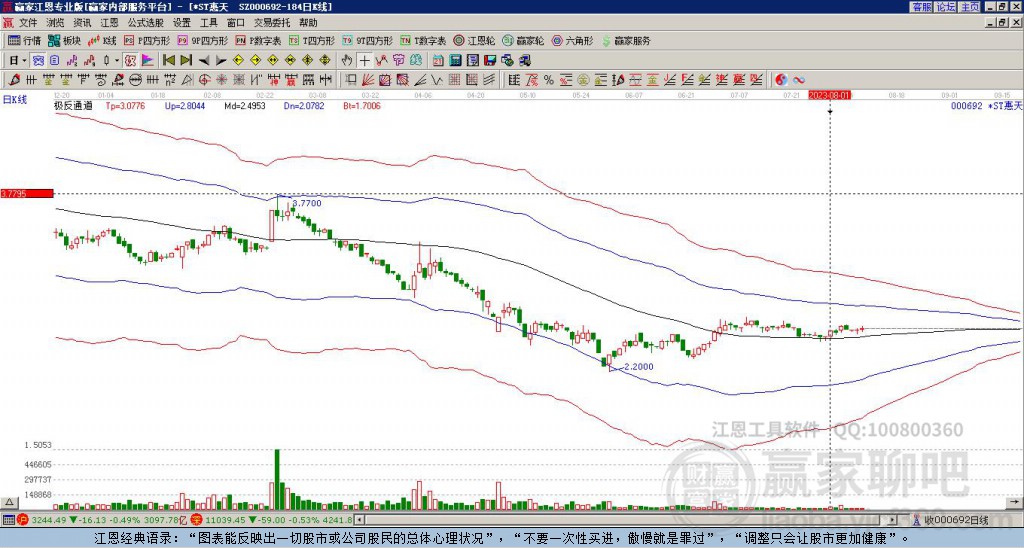Jump to first bar icon
The width and height of the screenshot is (1024, 548).
click(168, 60)
